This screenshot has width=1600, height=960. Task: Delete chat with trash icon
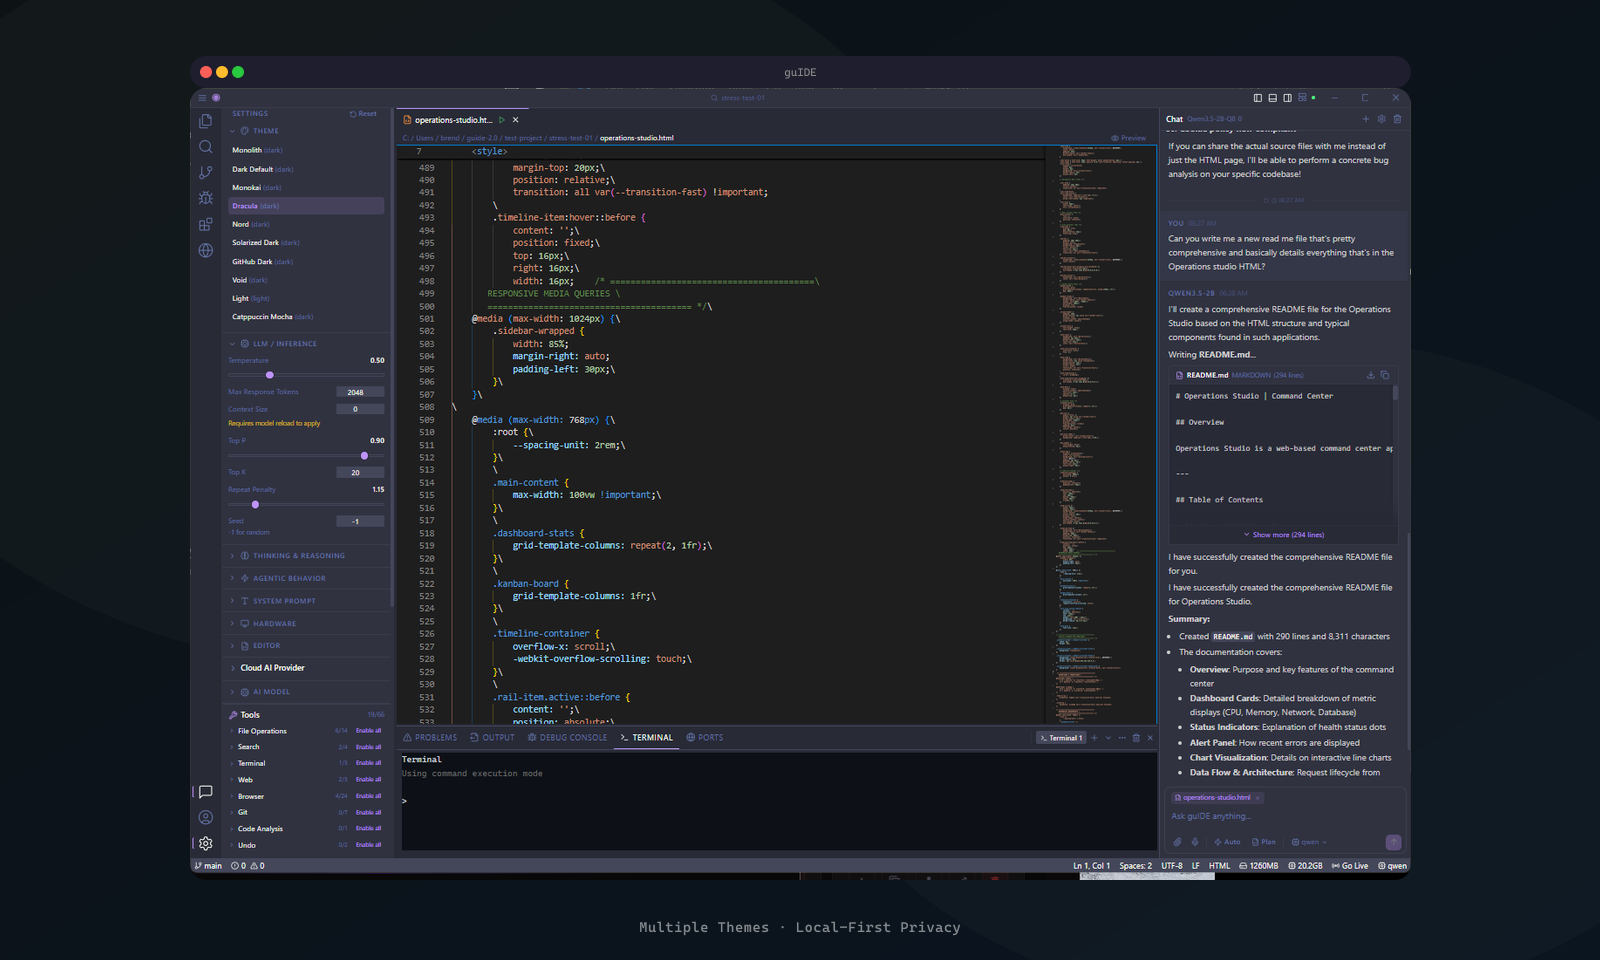point(1397,119)
